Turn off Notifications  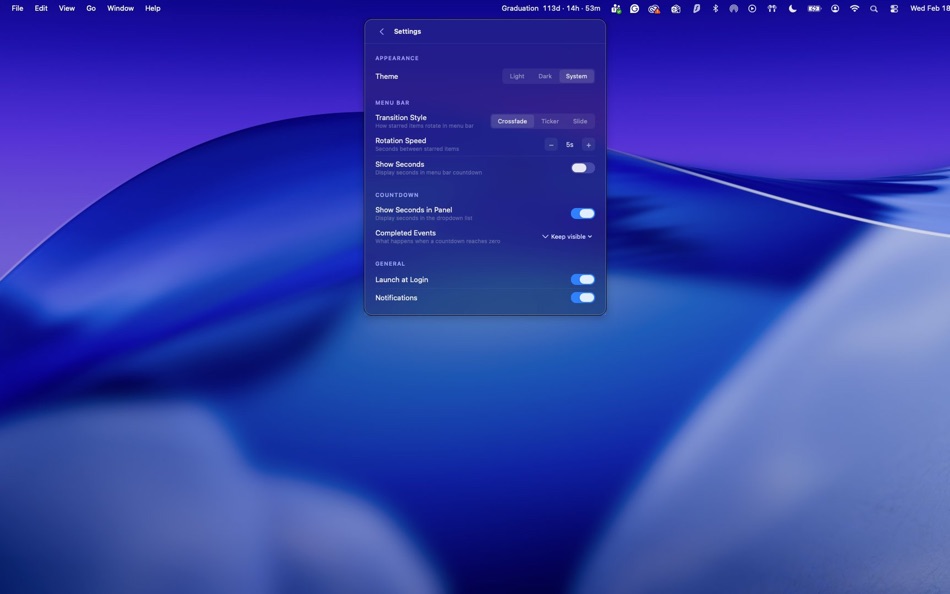(x=581, y=297)
